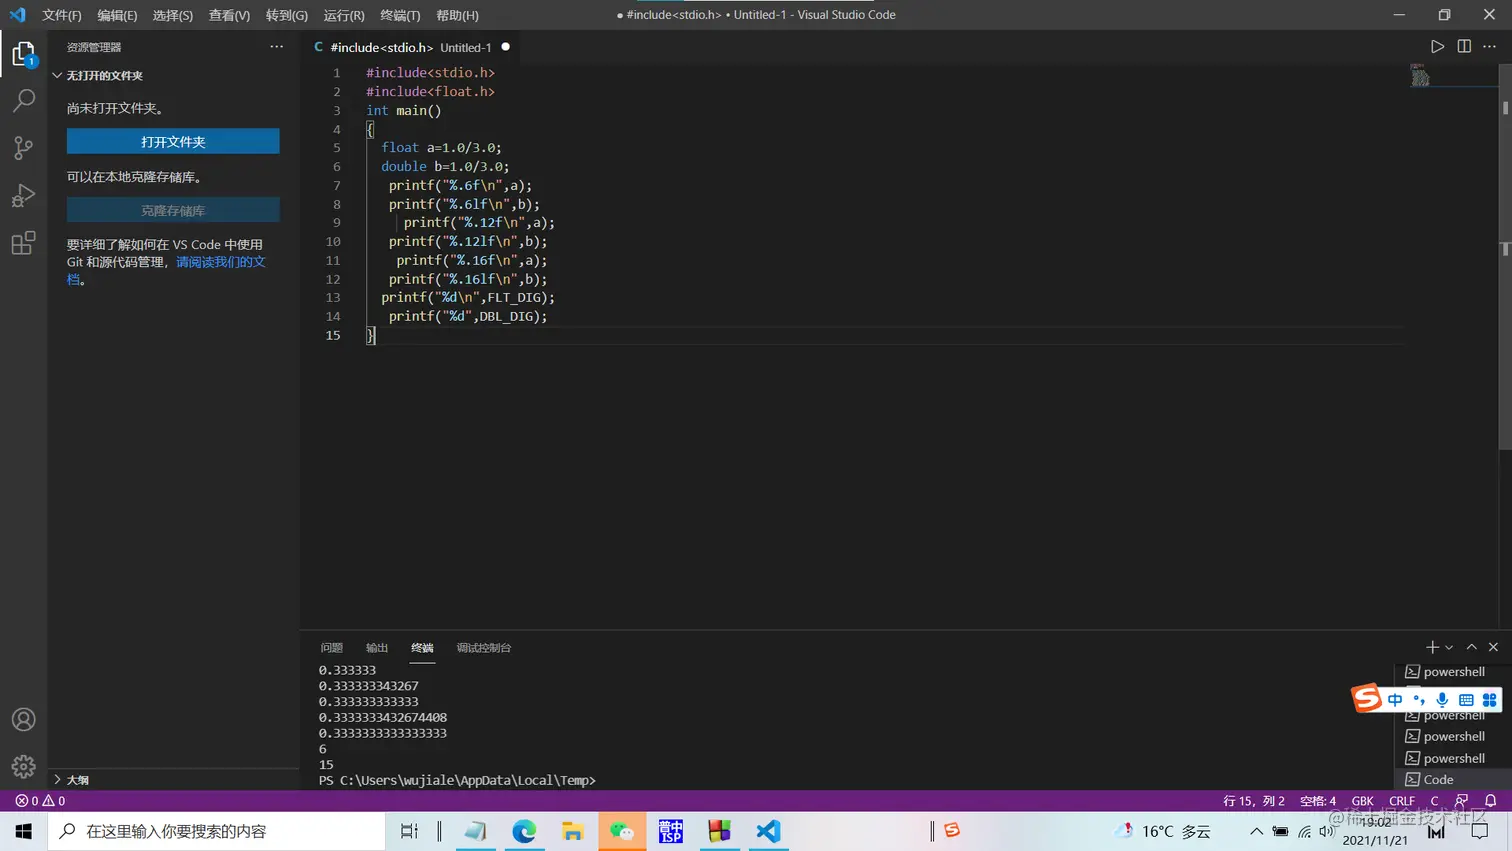Image resolution: width=1512 pixels, height=851 pixels.
Task: Split the editor to the right
Action: point(1464,47)
